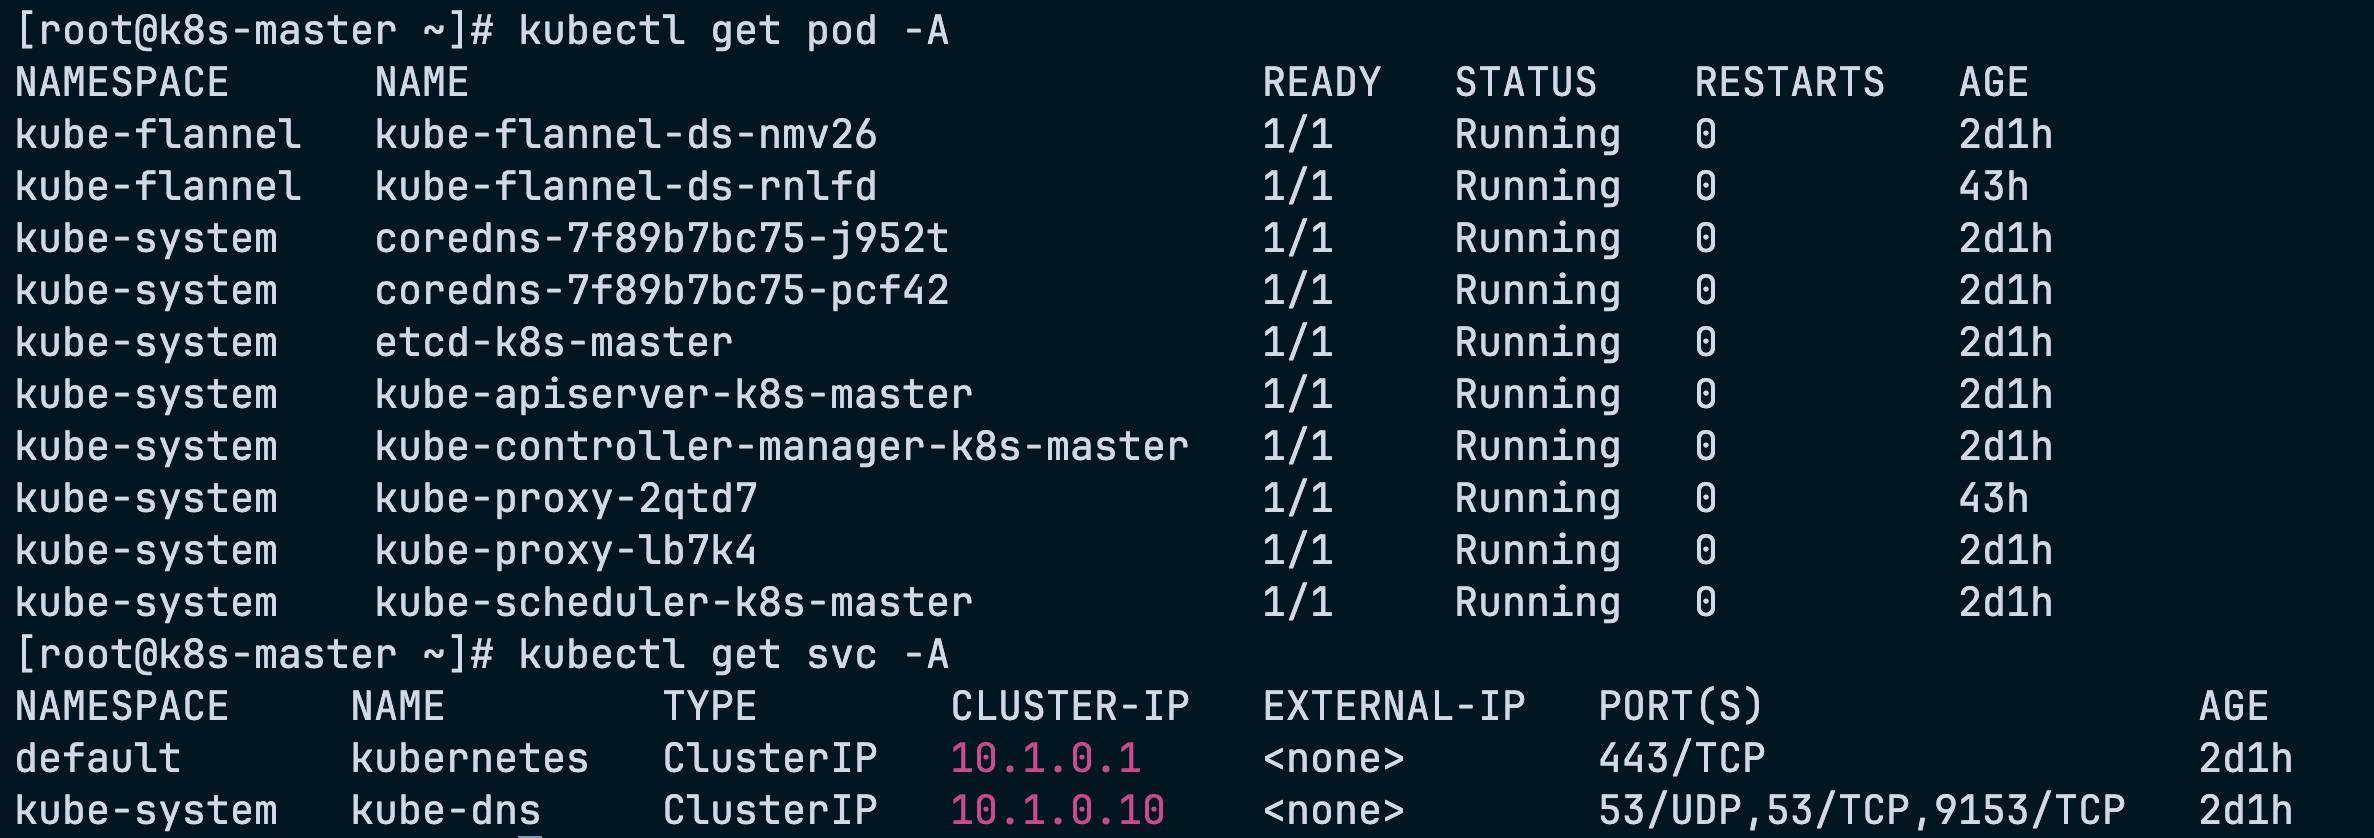Click the pink cluster IP 10.1.0.10
The image size is (2374, 838).
(x=1058, y=811)
